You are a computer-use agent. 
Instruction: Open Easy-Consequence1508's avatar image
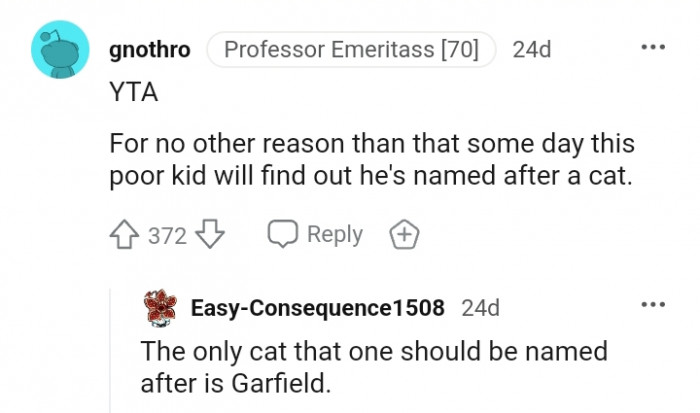pos(161,307)
